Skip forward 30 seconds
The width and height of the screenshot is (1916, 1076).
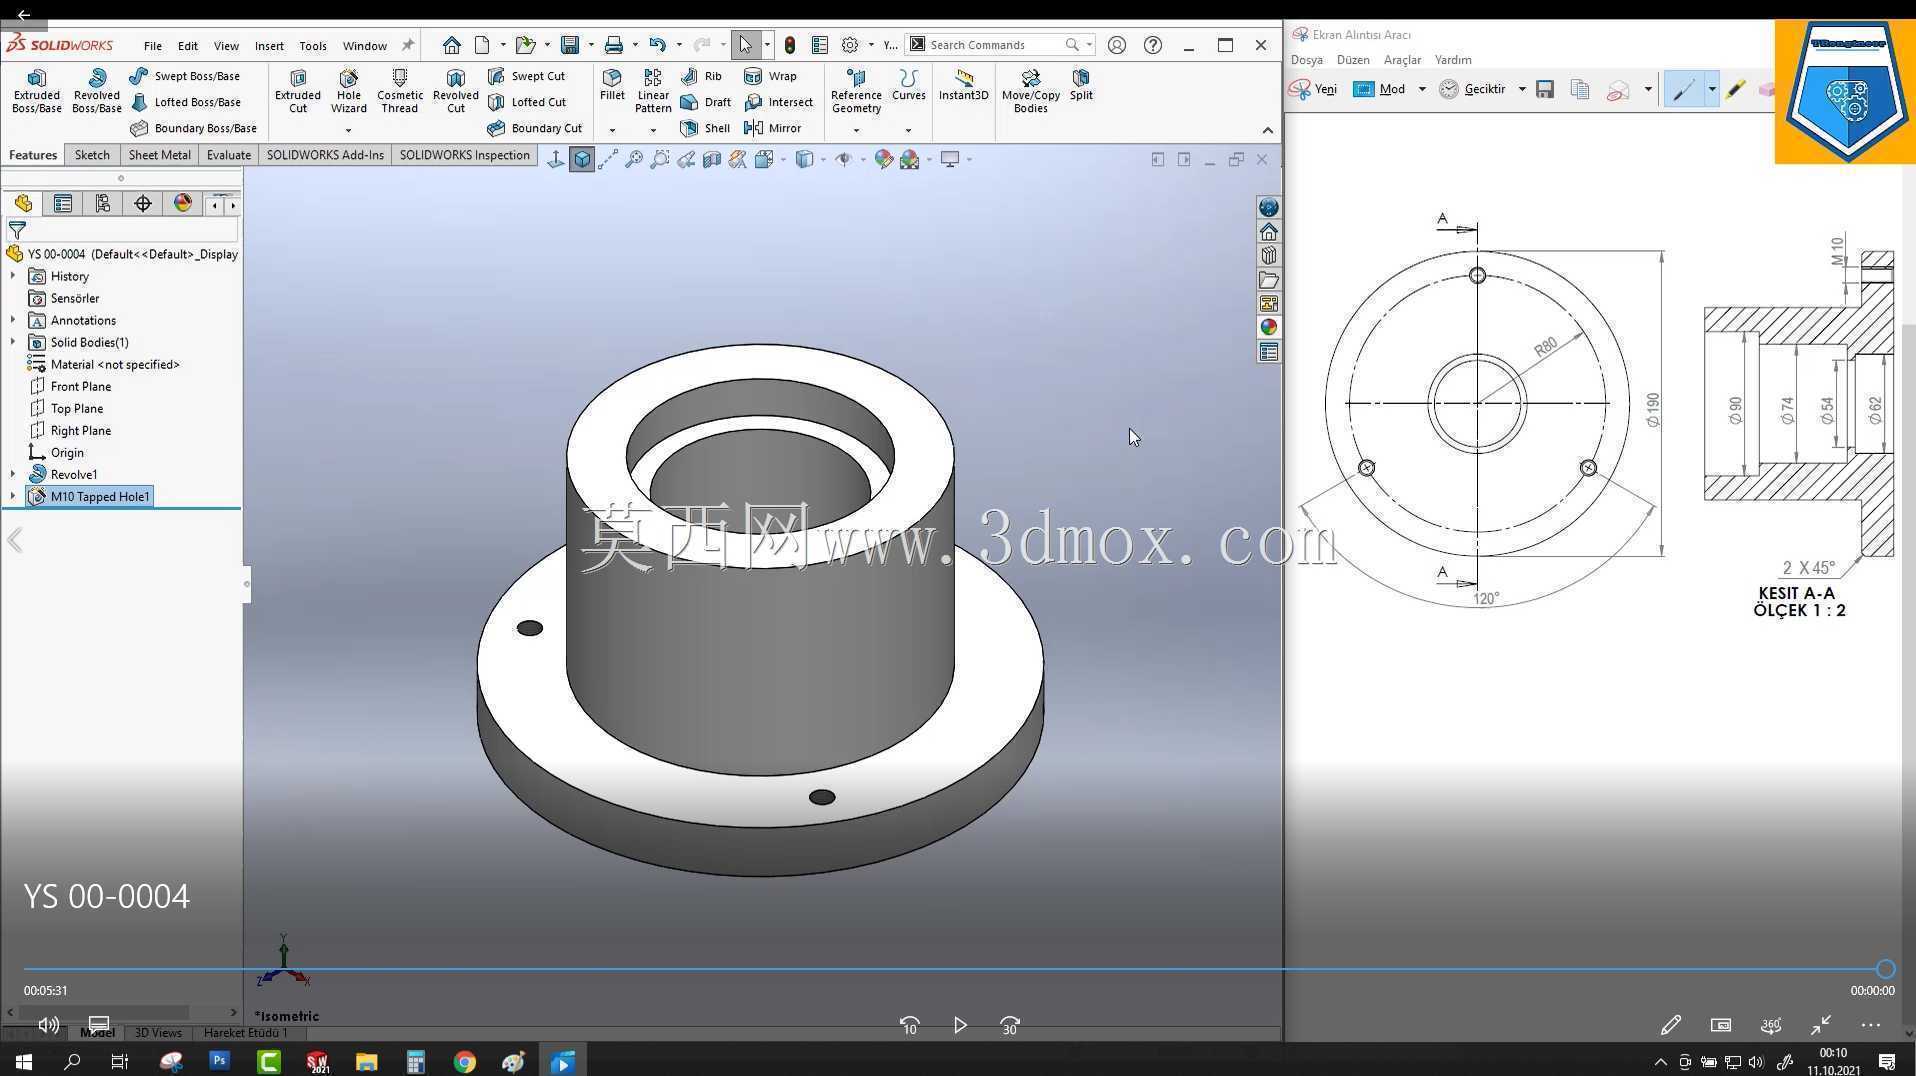point(1010,1025)
